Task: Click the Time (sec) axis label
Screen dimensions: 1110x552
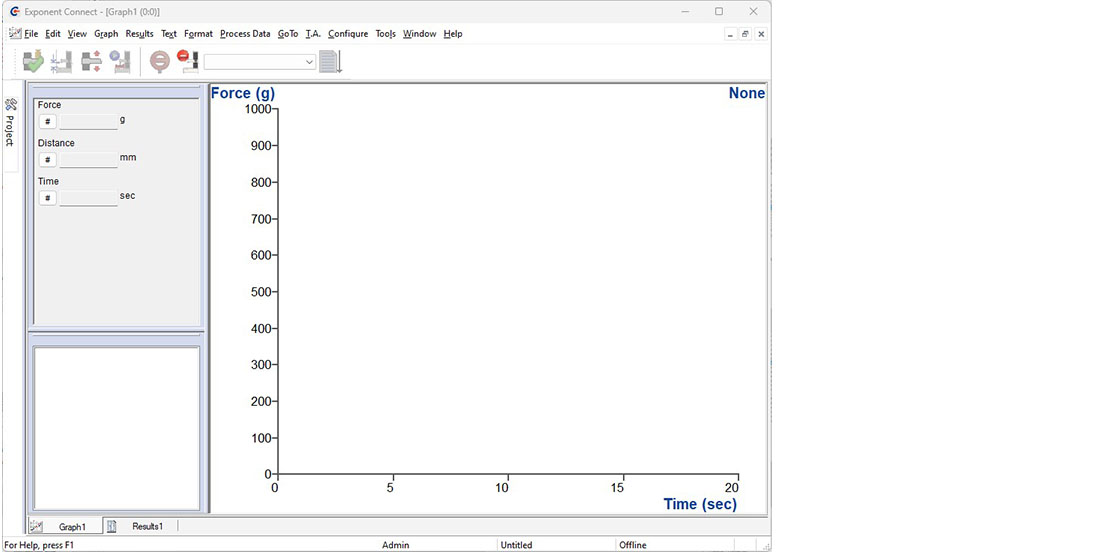Action: pyautogui.click(x=700, y=504)
